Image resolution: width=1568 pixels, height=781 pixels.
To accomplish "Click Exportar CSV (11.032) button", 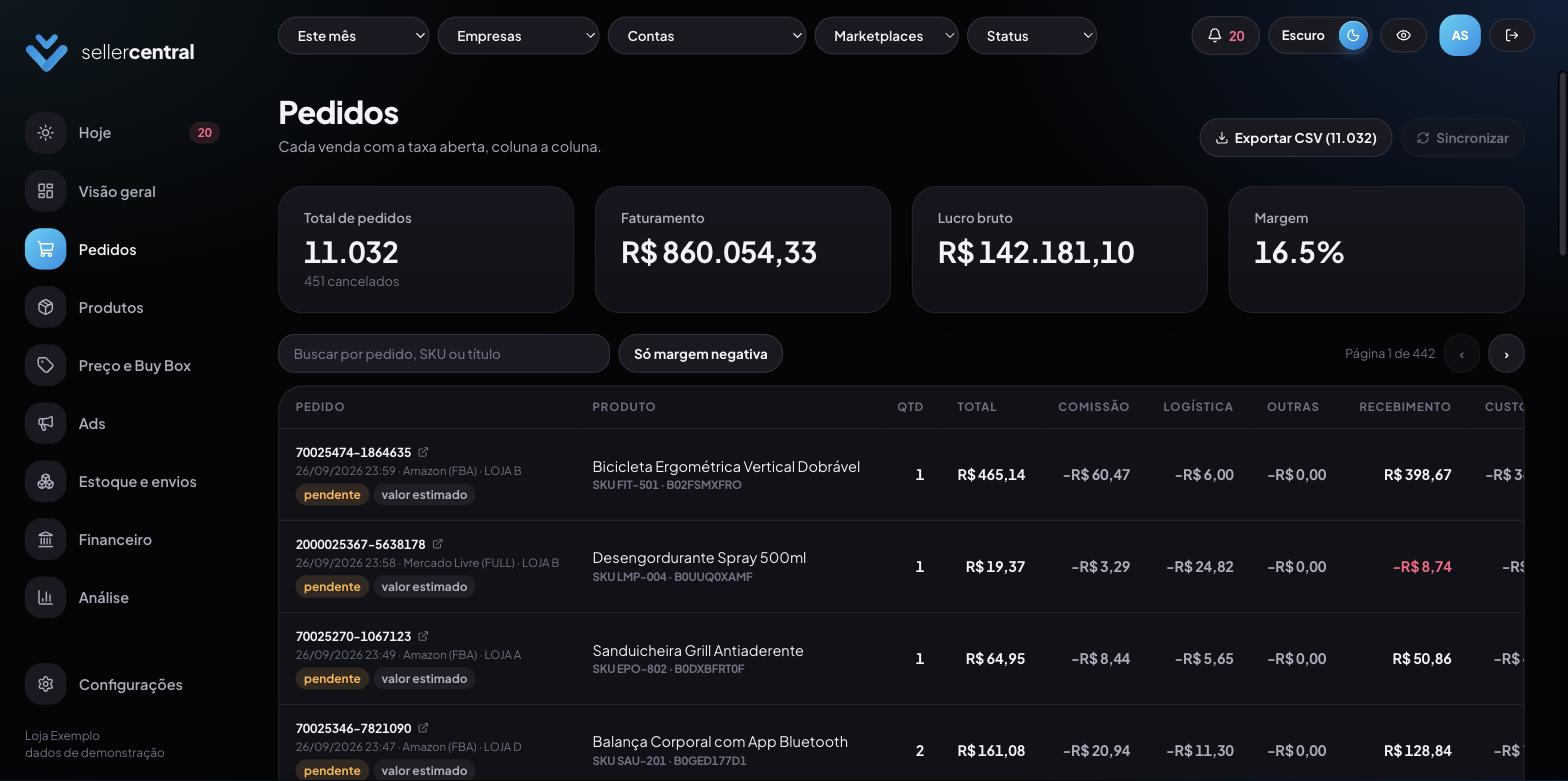I will tap(1295, 138).
